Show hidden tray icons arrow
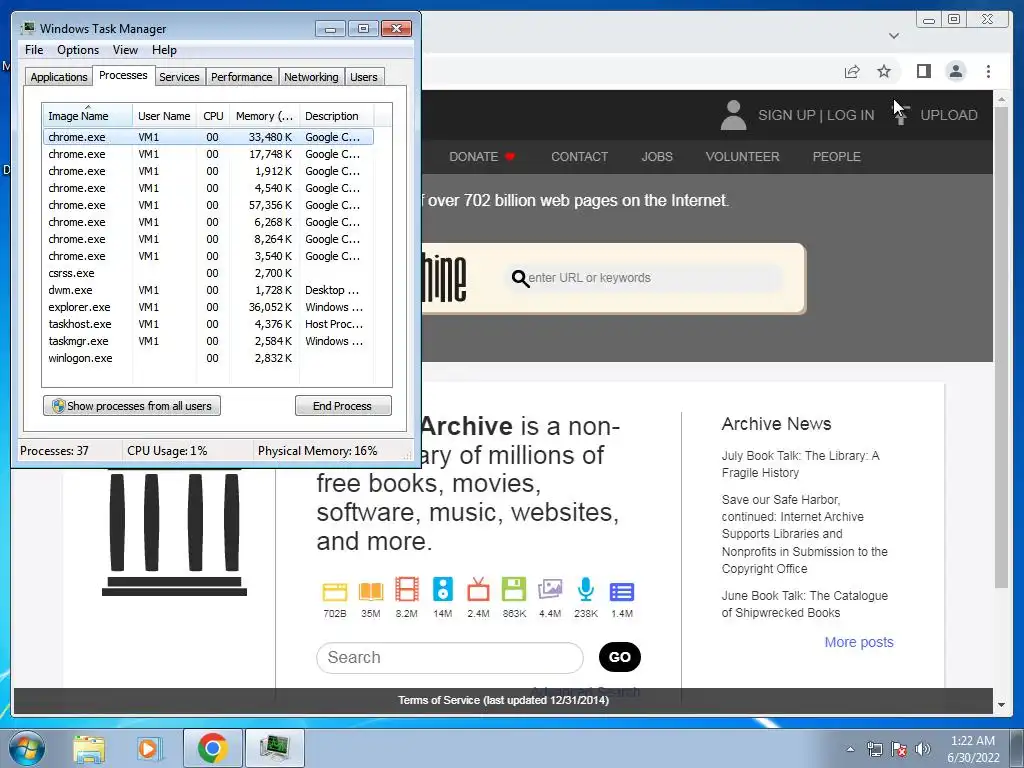The width and height of the screenshot is (1024, 768). [850, 750]
